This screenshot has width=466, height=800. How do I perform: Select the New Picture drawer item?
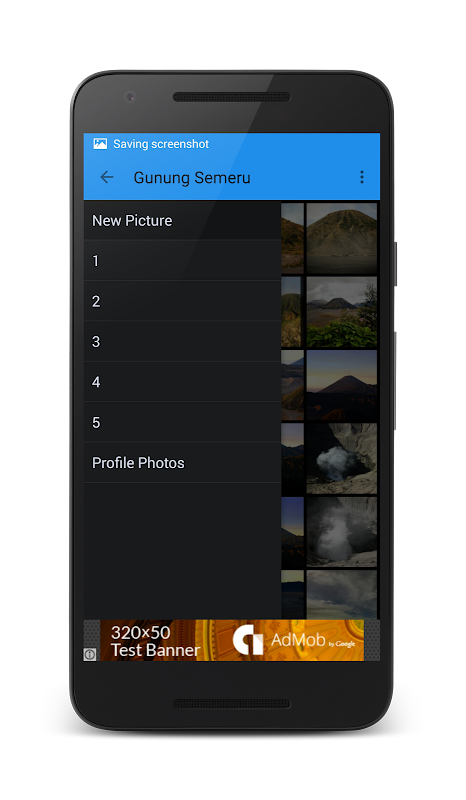point(182,220)
